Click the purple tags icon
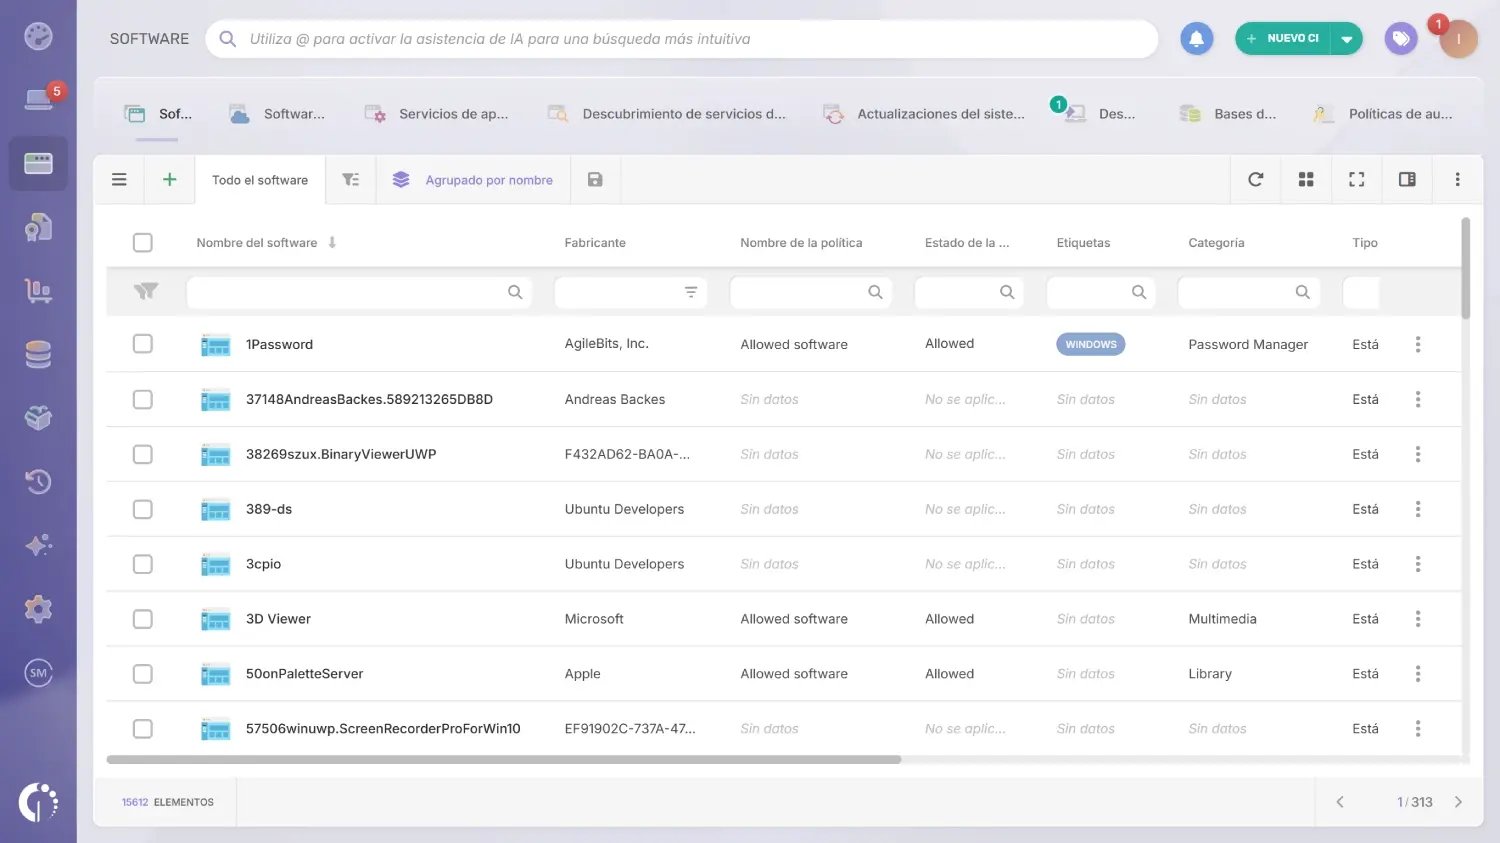 tap(1401, 39)
